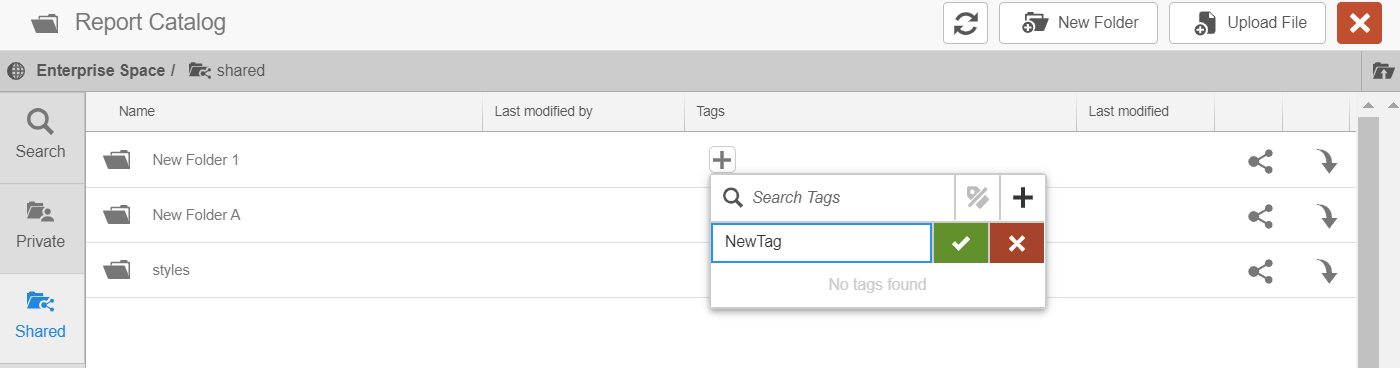The image size is (1400, 368).
Task: Switch to the Private sidebar tab
Action: click(41, 227)
